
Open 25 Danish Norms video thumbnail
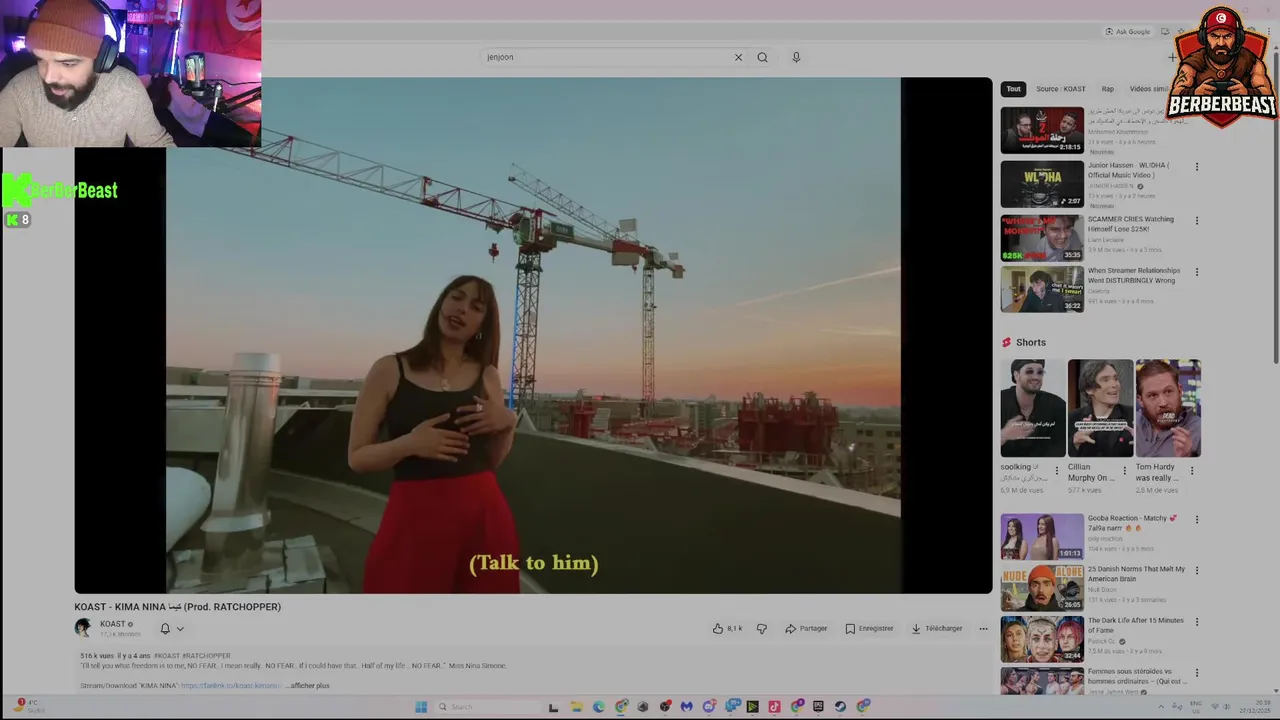click(x=1042, y=588)
